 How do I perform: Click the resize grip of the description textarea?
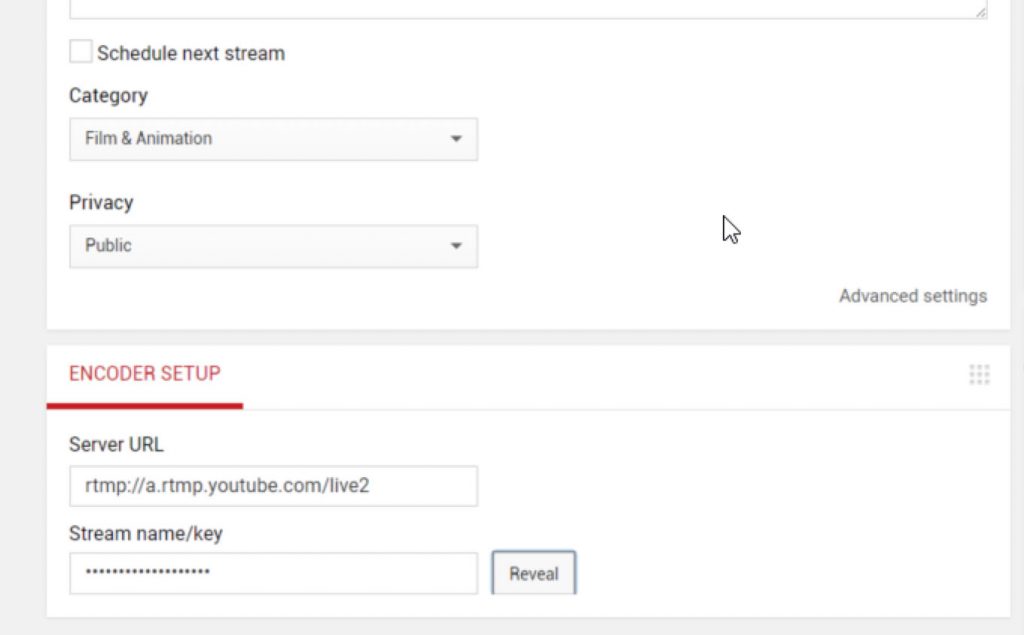(x=981, y=12)
